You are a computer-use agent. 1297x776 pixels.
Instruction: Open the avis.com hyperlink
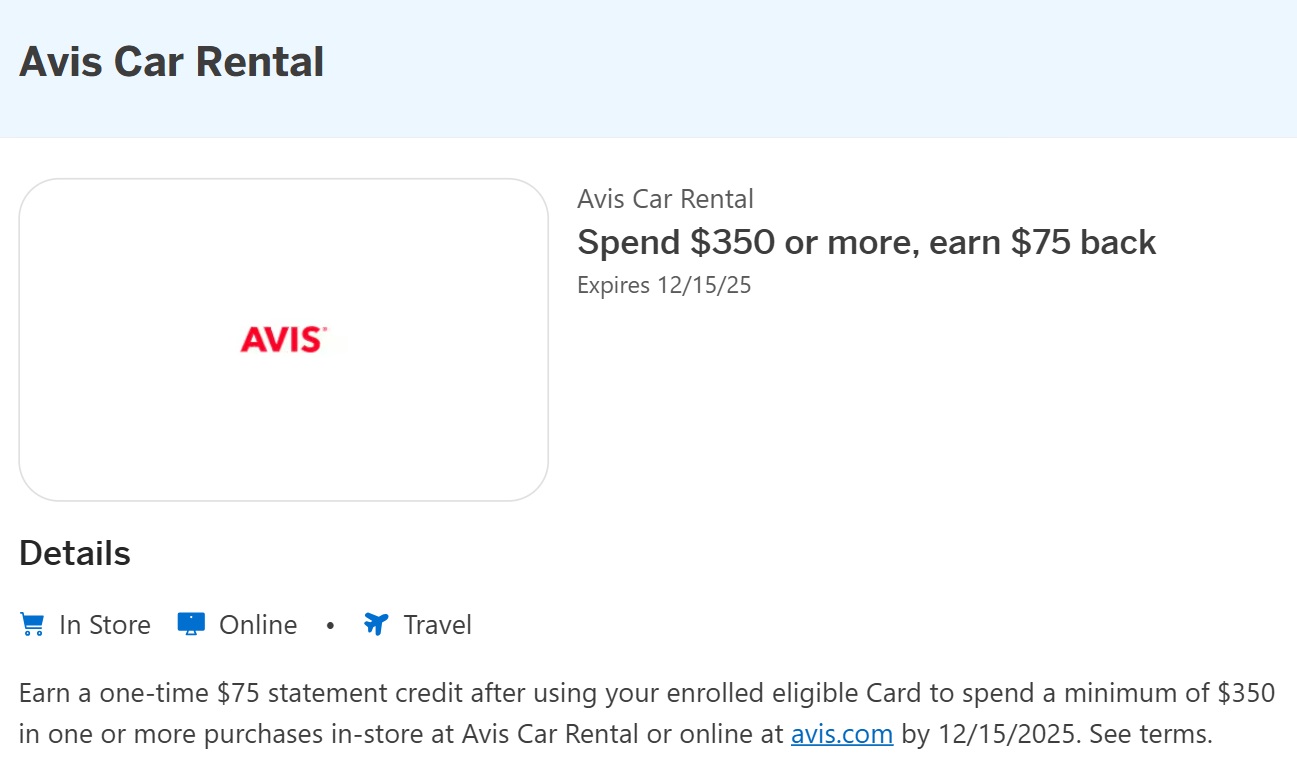(x=841, y=734)
